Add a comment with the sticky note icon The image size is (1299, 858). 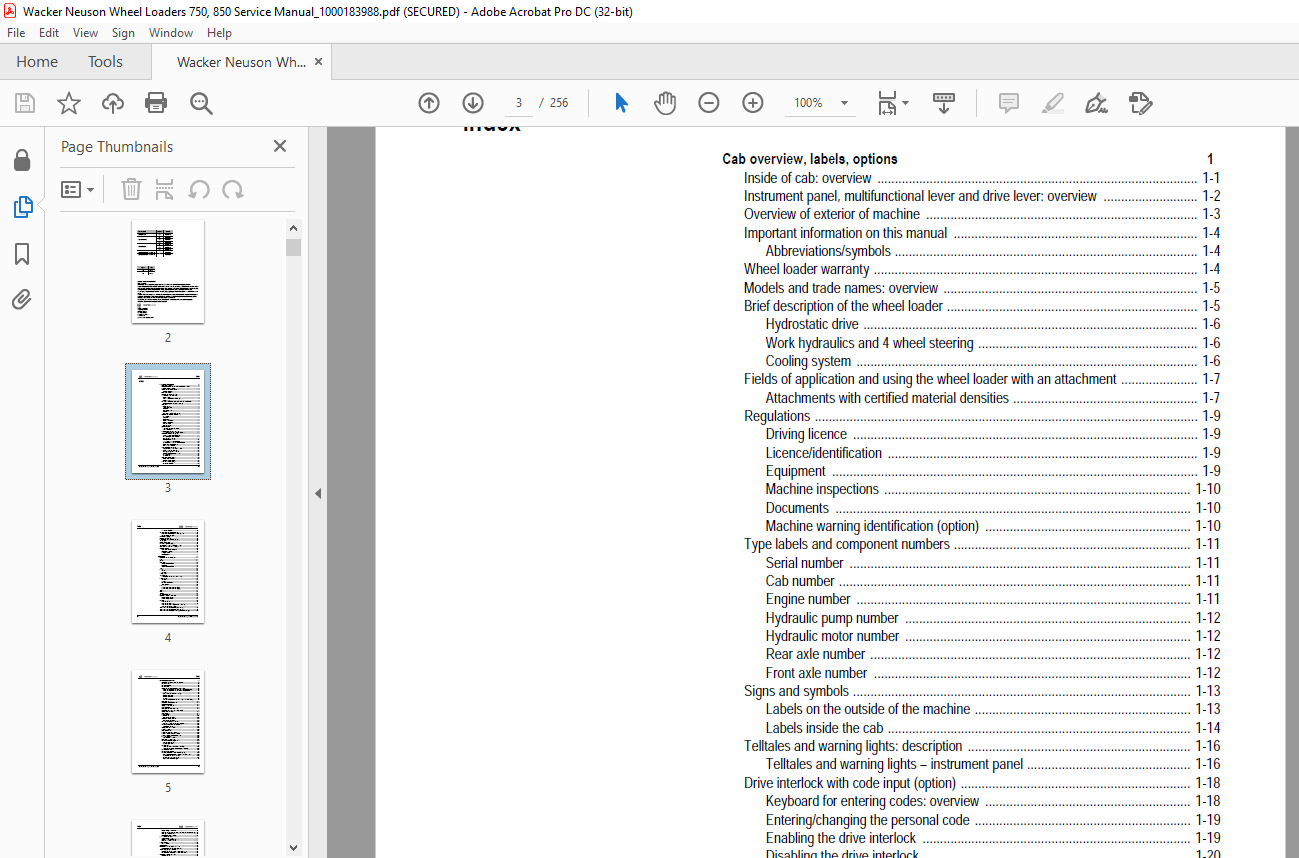(1009, 103)
